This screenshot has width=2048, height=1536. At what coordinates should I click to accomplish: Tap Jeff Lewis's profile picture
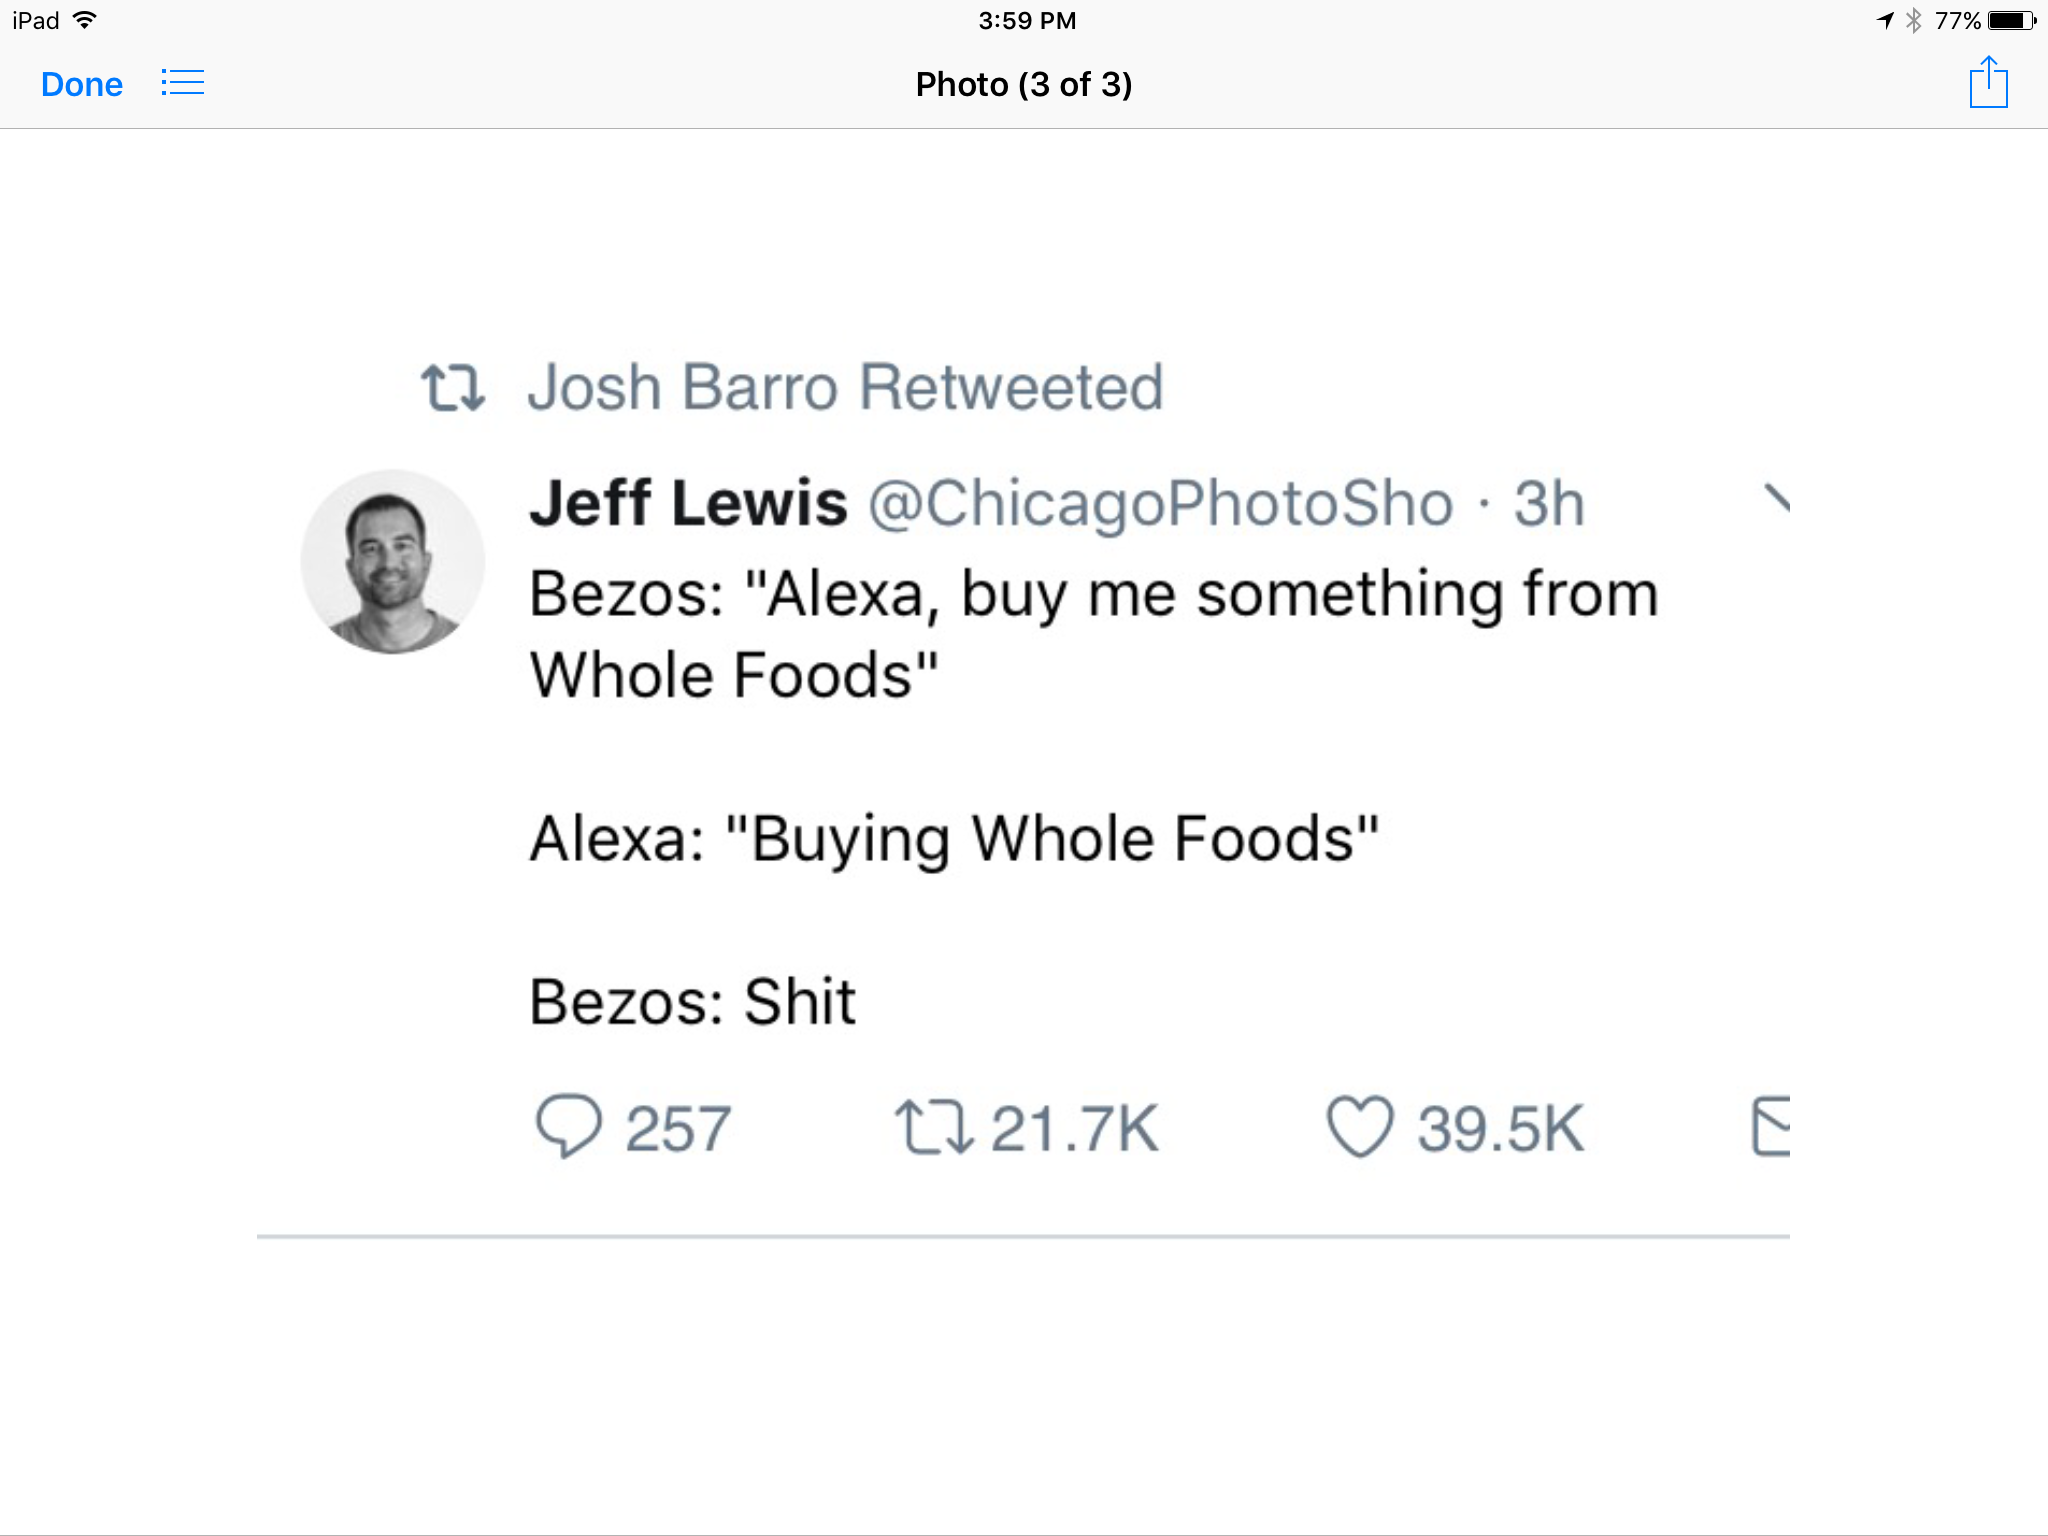pos(395,560)
